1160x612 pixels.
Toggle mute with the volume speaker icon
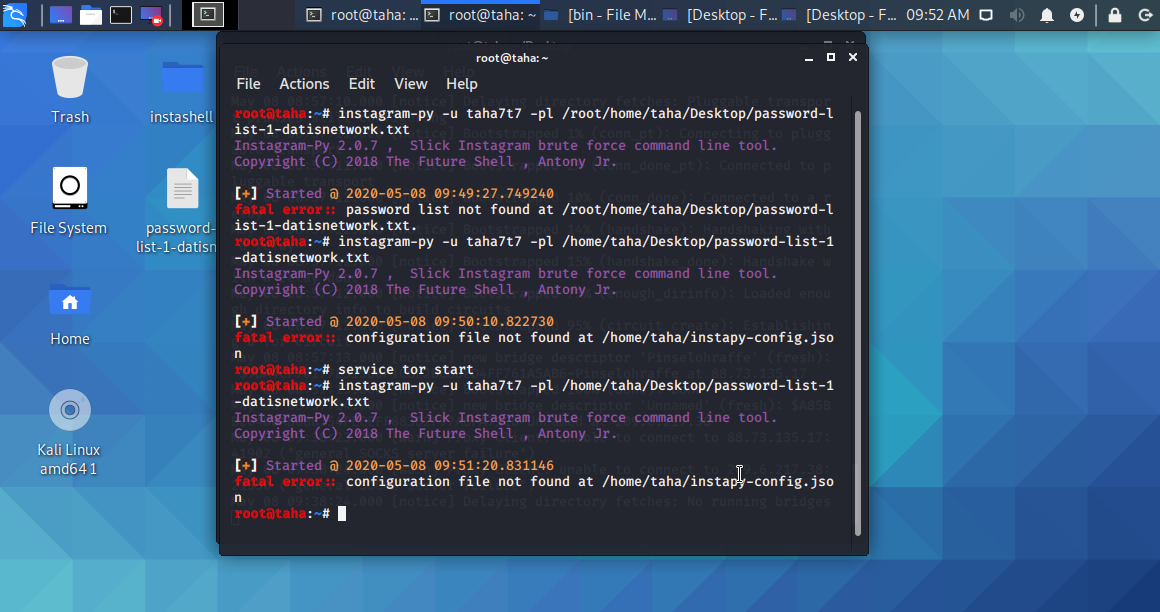[x=1018, y=15]
